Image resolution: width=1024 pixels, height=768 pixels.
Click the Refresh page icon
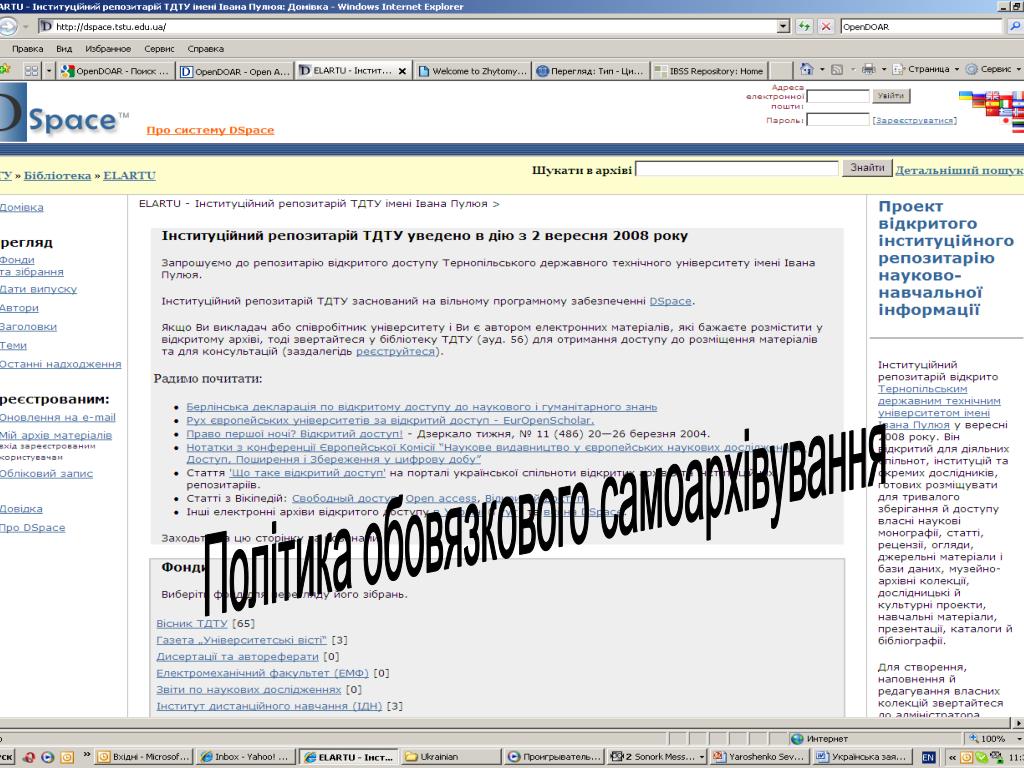(804, 26)
